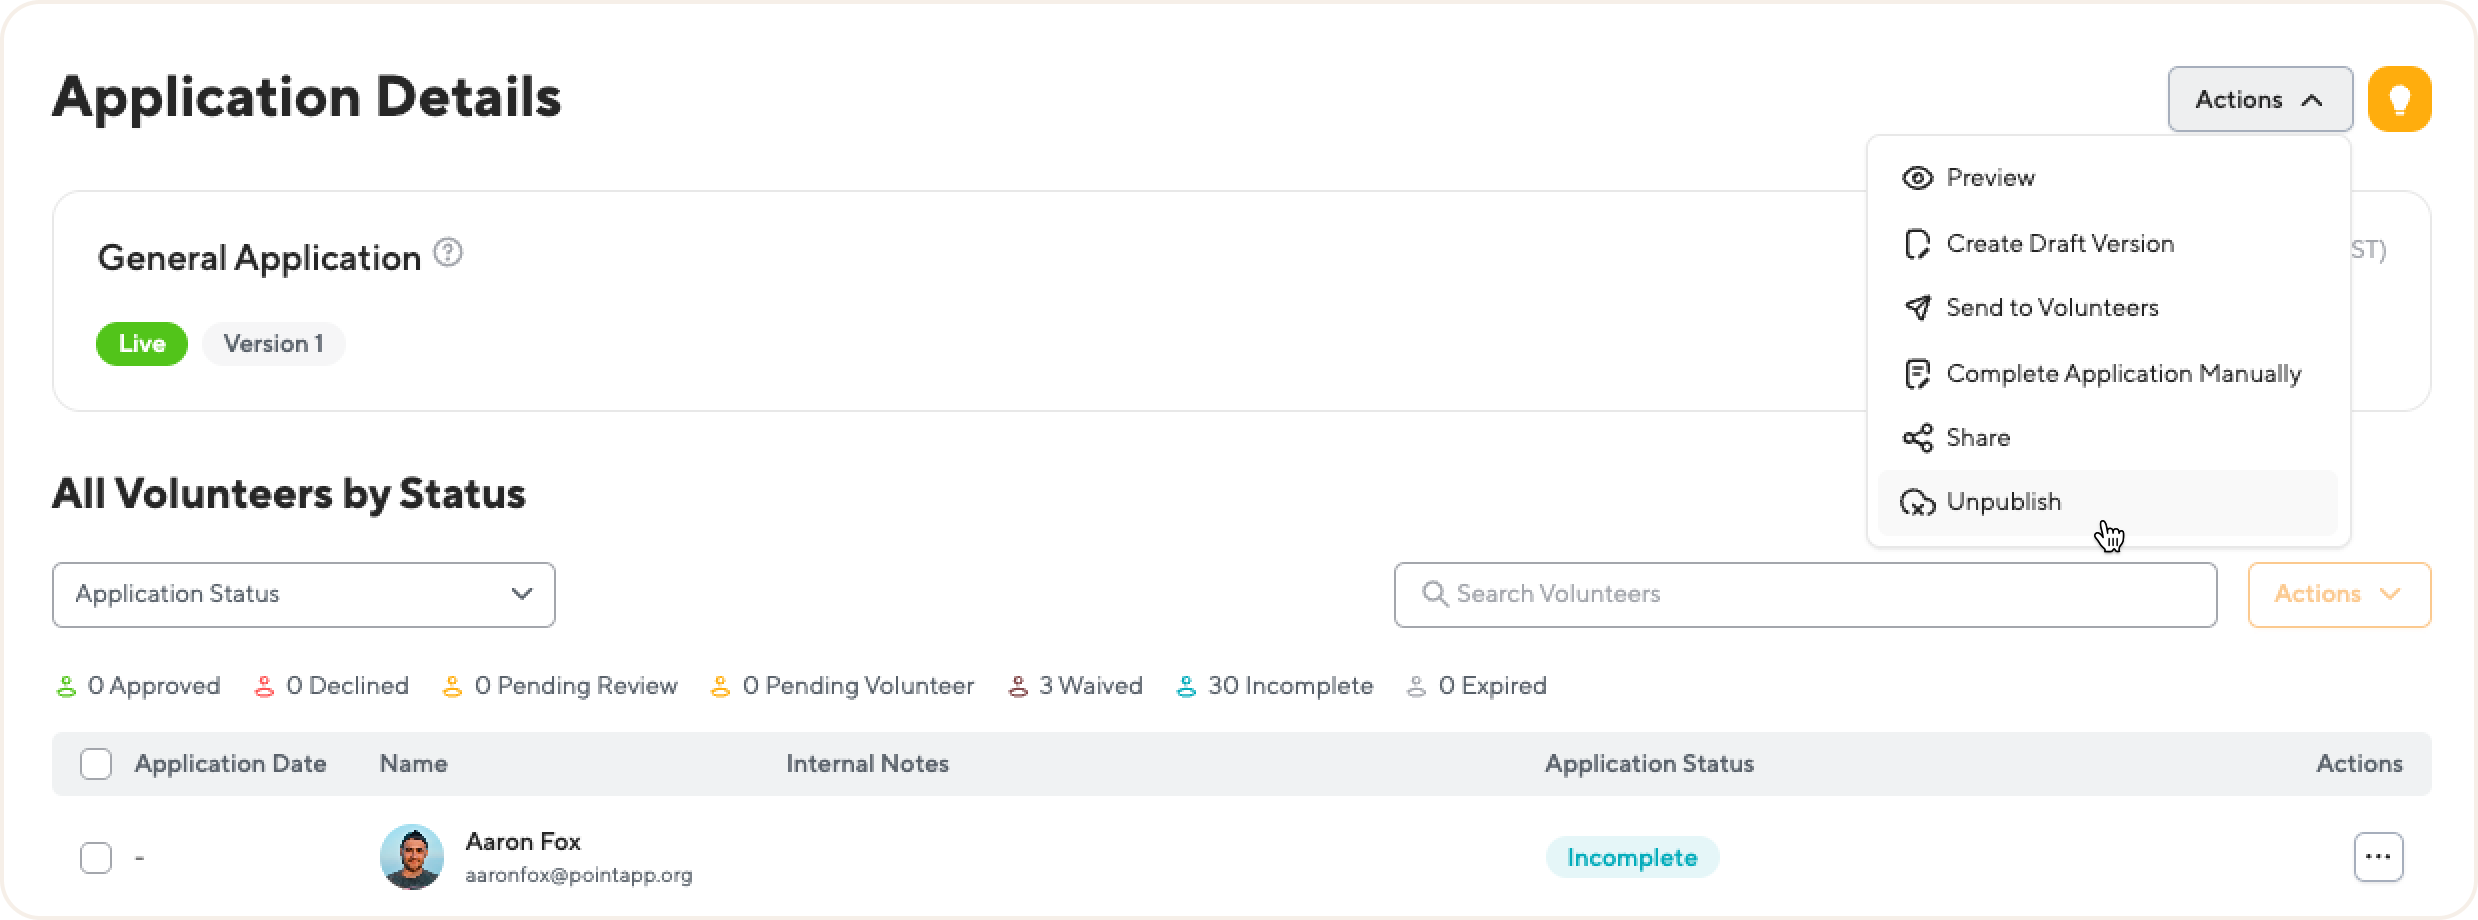
Task: Click the Create Draft Version document icon
Action: (x=1917, y=244)
